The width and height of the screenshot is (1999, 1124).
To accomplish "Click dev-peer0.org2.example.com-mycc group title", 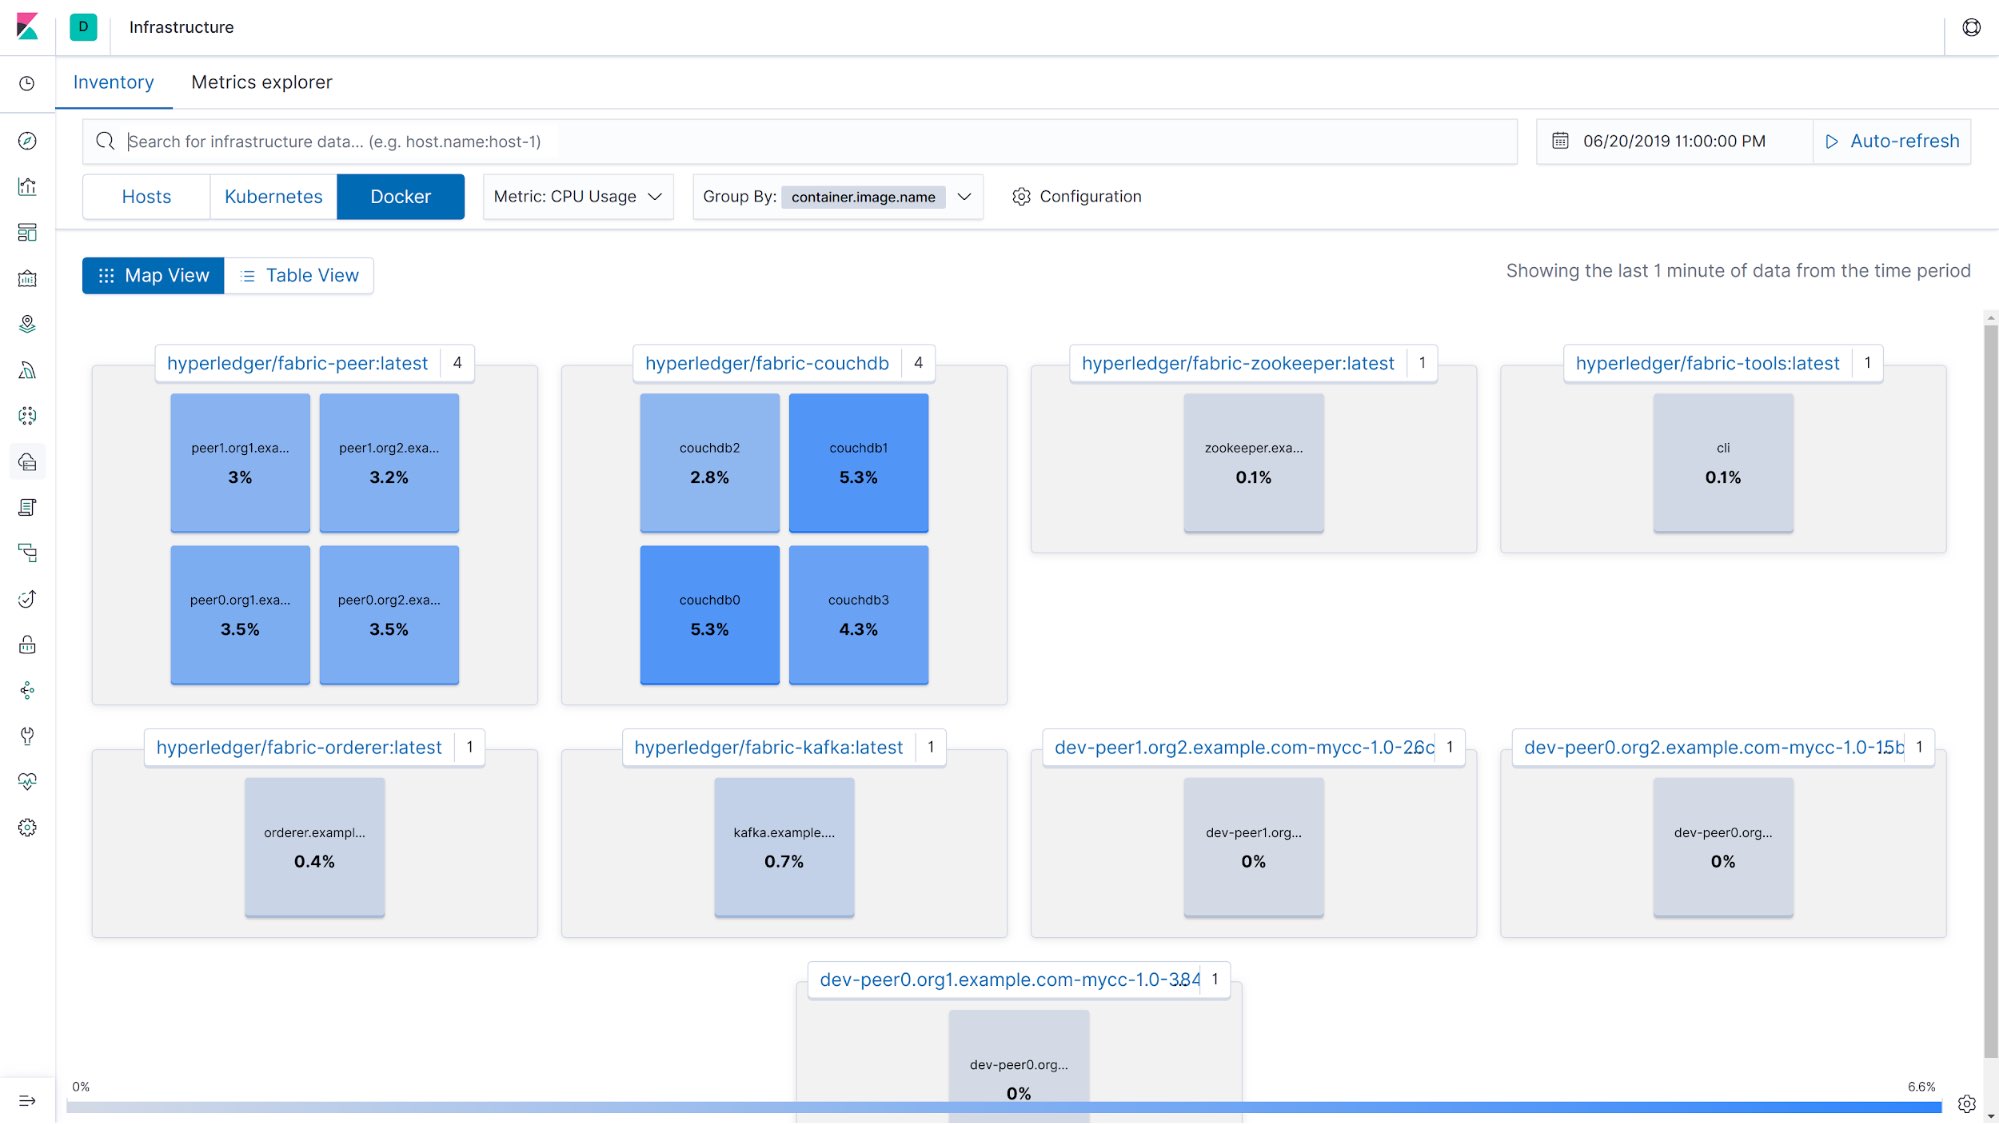I will pyautogui.click(x=1714, y=748).
